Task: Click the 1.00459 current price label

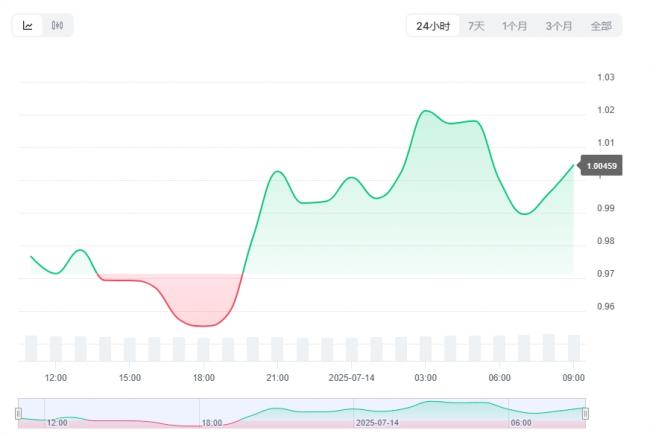Action: [x=601, y=166]
